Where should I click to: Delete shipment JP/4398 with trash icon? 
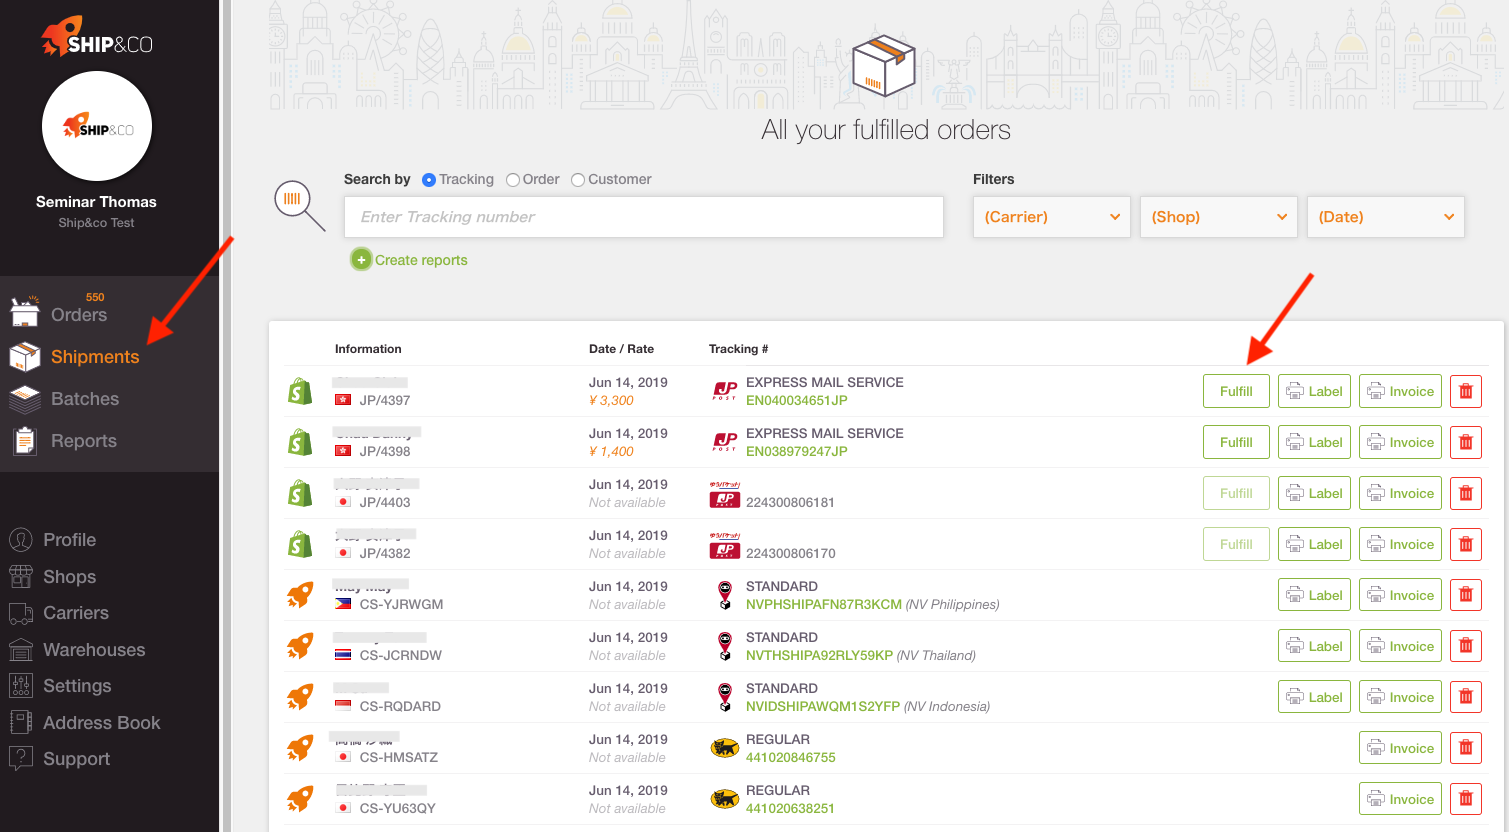point(1466,442)
